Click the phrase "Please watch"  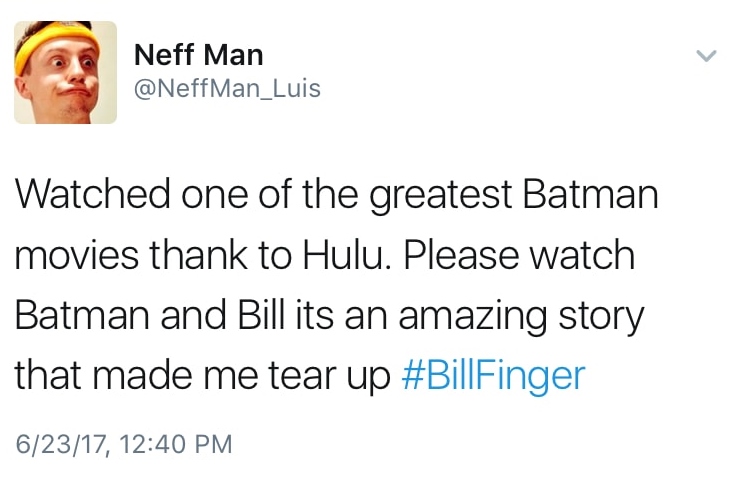[x=520, y=254]
